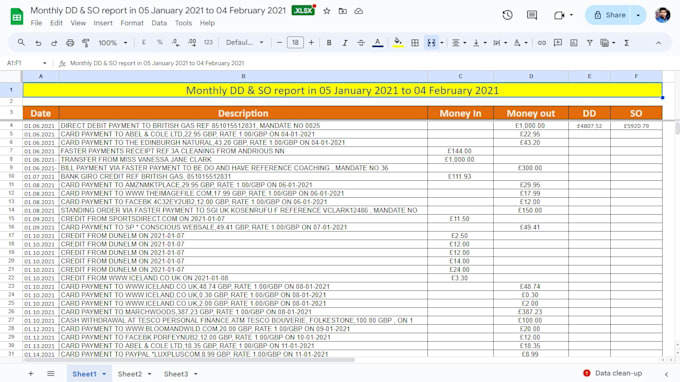Open the File menu
The image size is (680, 382).
[36, 23]
